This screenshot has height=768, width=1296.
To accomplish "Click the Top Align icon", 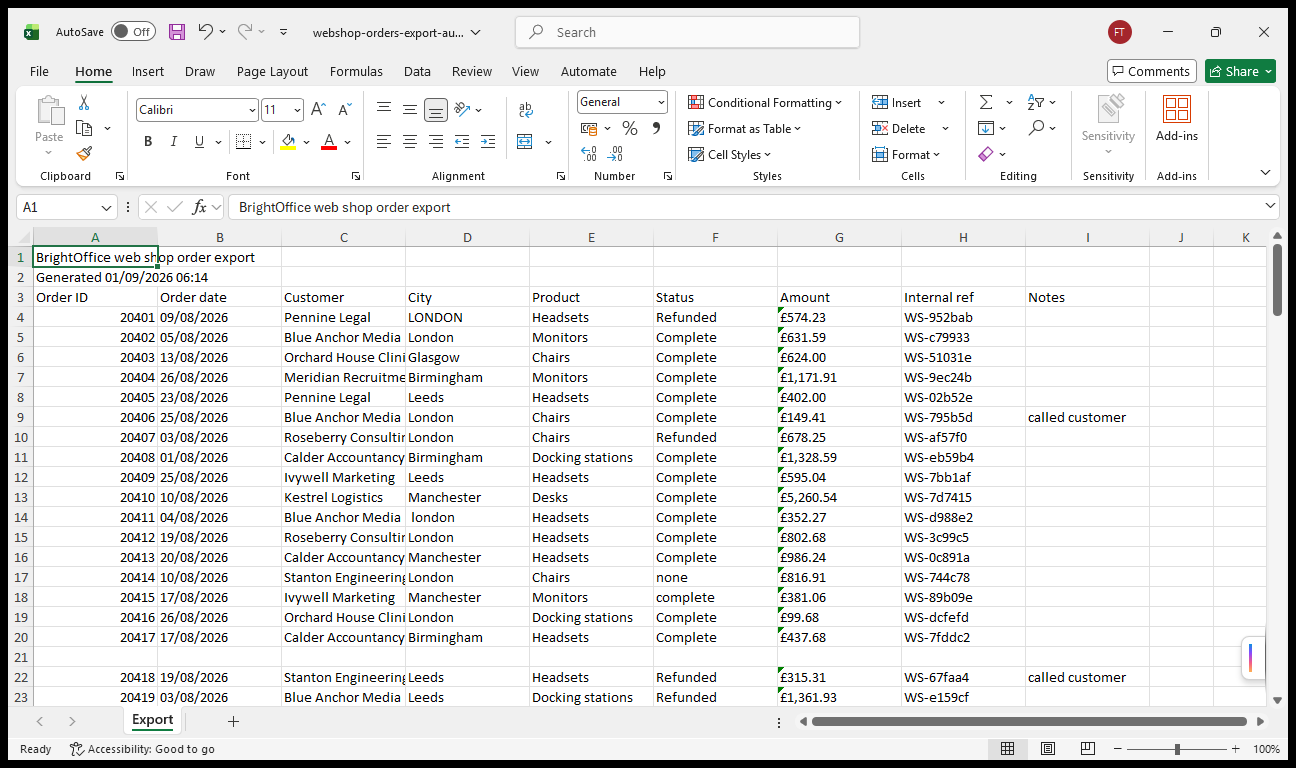I will 384,110.
